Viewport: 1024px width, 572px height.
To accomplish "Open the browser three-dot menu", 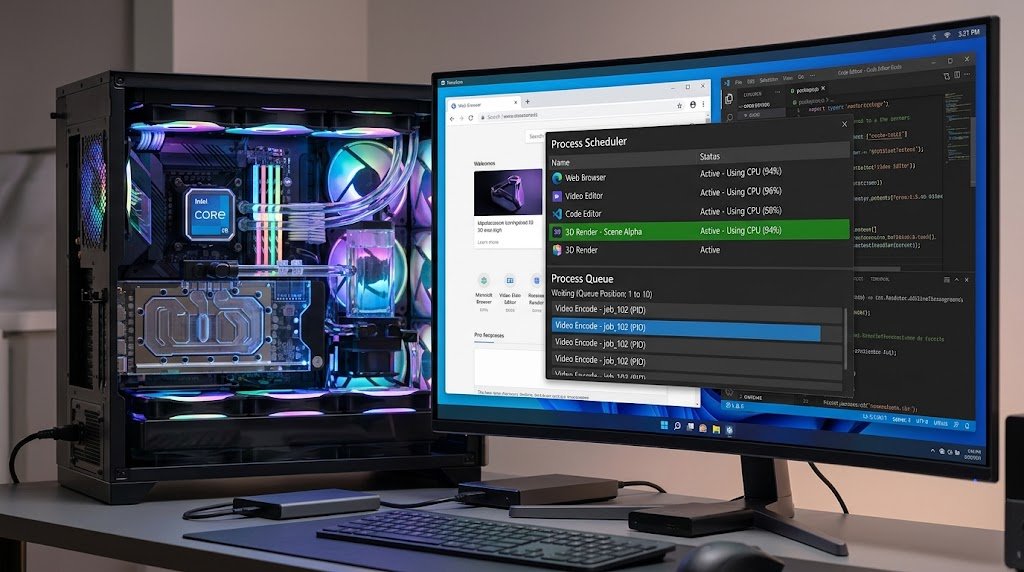I will pyautogui.click(x=703, y=104).
